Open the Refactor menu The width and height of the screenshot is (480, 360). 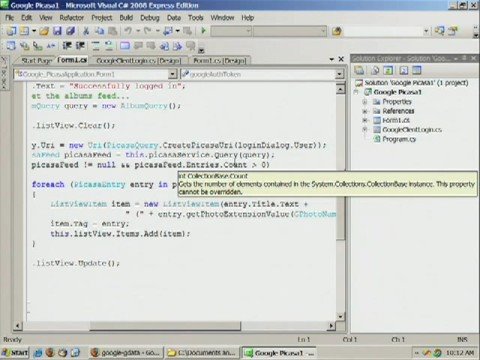[72, 18]
